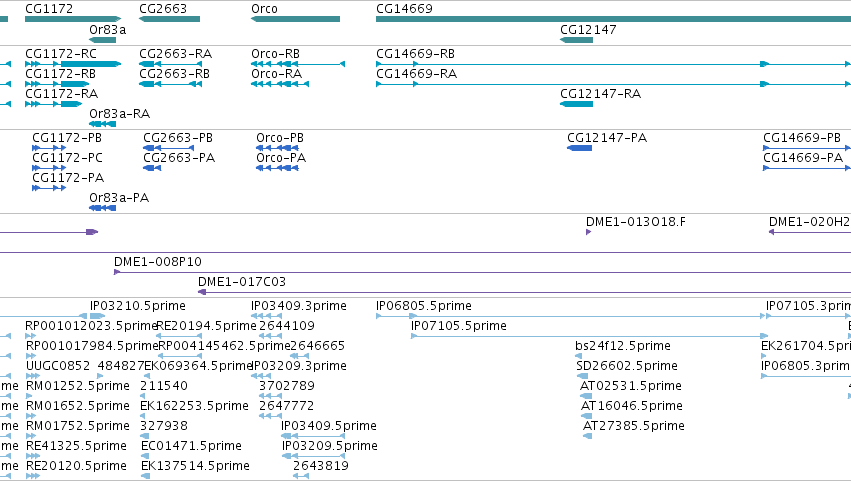Select EST SD26602.5prime
This screenshot has height=481, width=851.
(627, 366)
